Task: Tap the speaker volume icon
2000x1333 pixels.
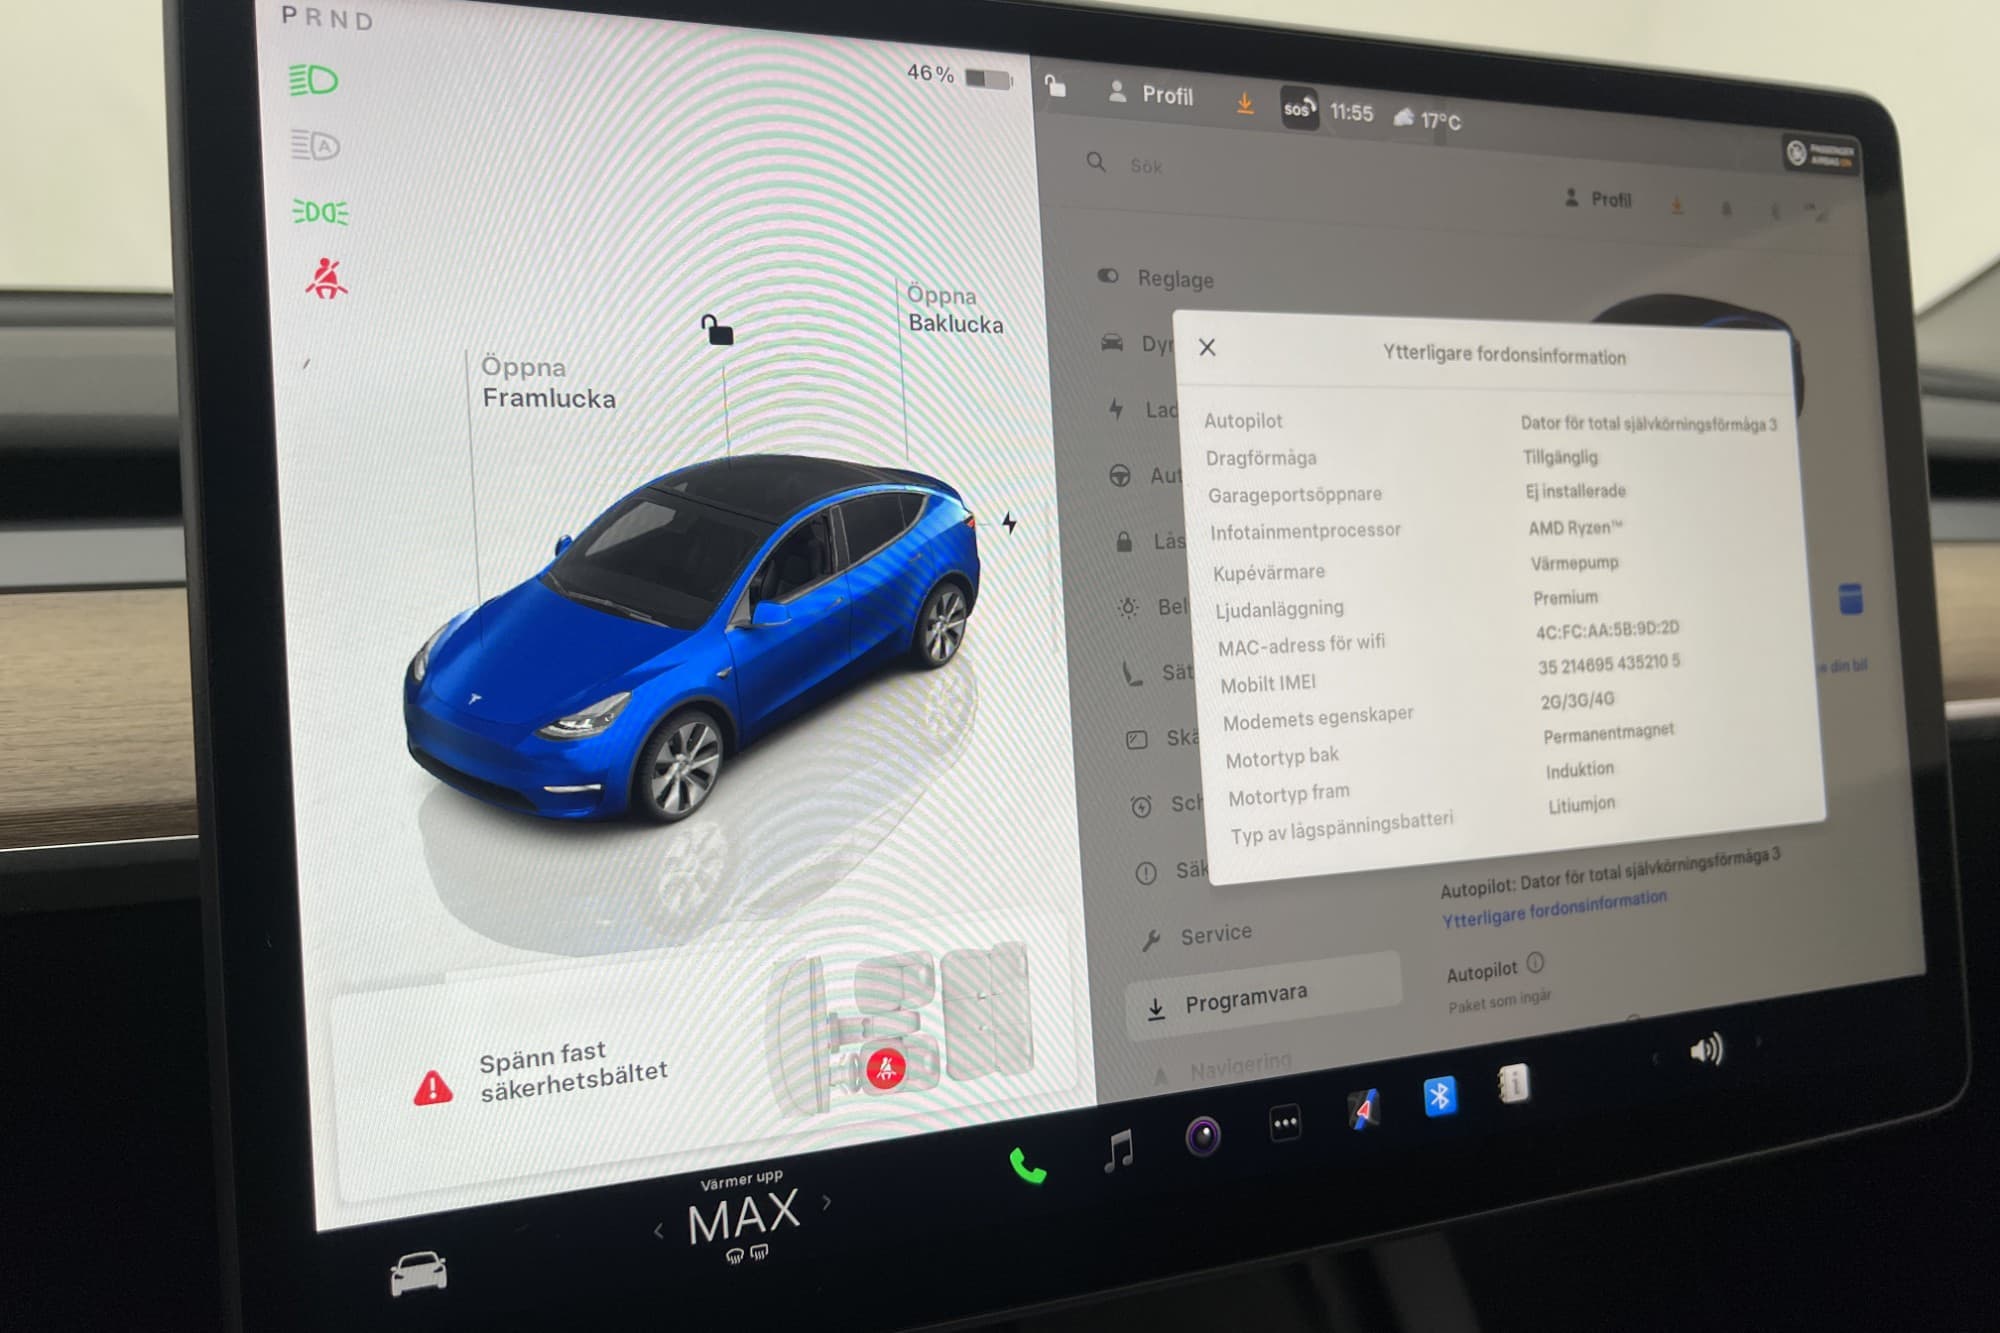Action: pyautogui.click(x=1705, y=1050)
